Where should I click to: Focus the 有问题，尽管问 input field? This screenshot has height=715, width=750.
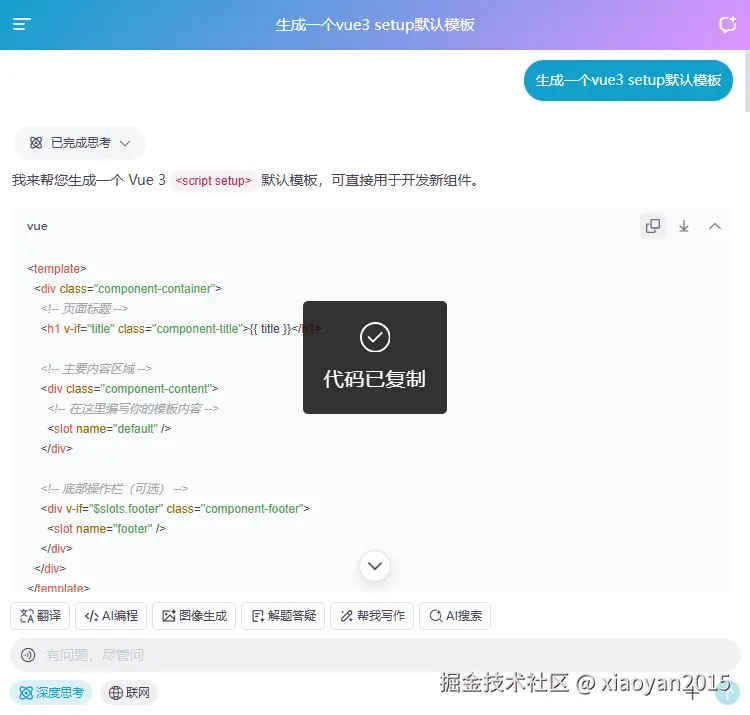coord(375,655)
